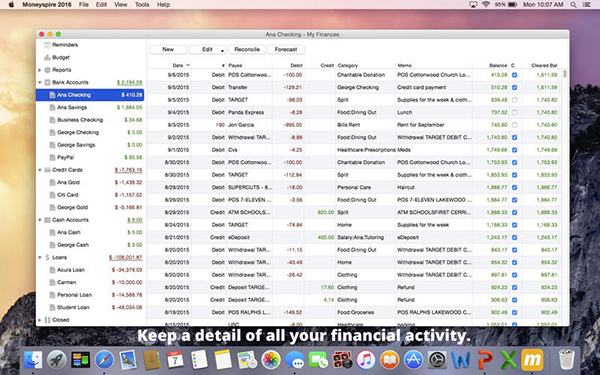The height and width of the screenshot is (375, 600).
Task: Uncheck cleared box for 9/6/2015 Cottonwood donation
Action: pos(515,75)
